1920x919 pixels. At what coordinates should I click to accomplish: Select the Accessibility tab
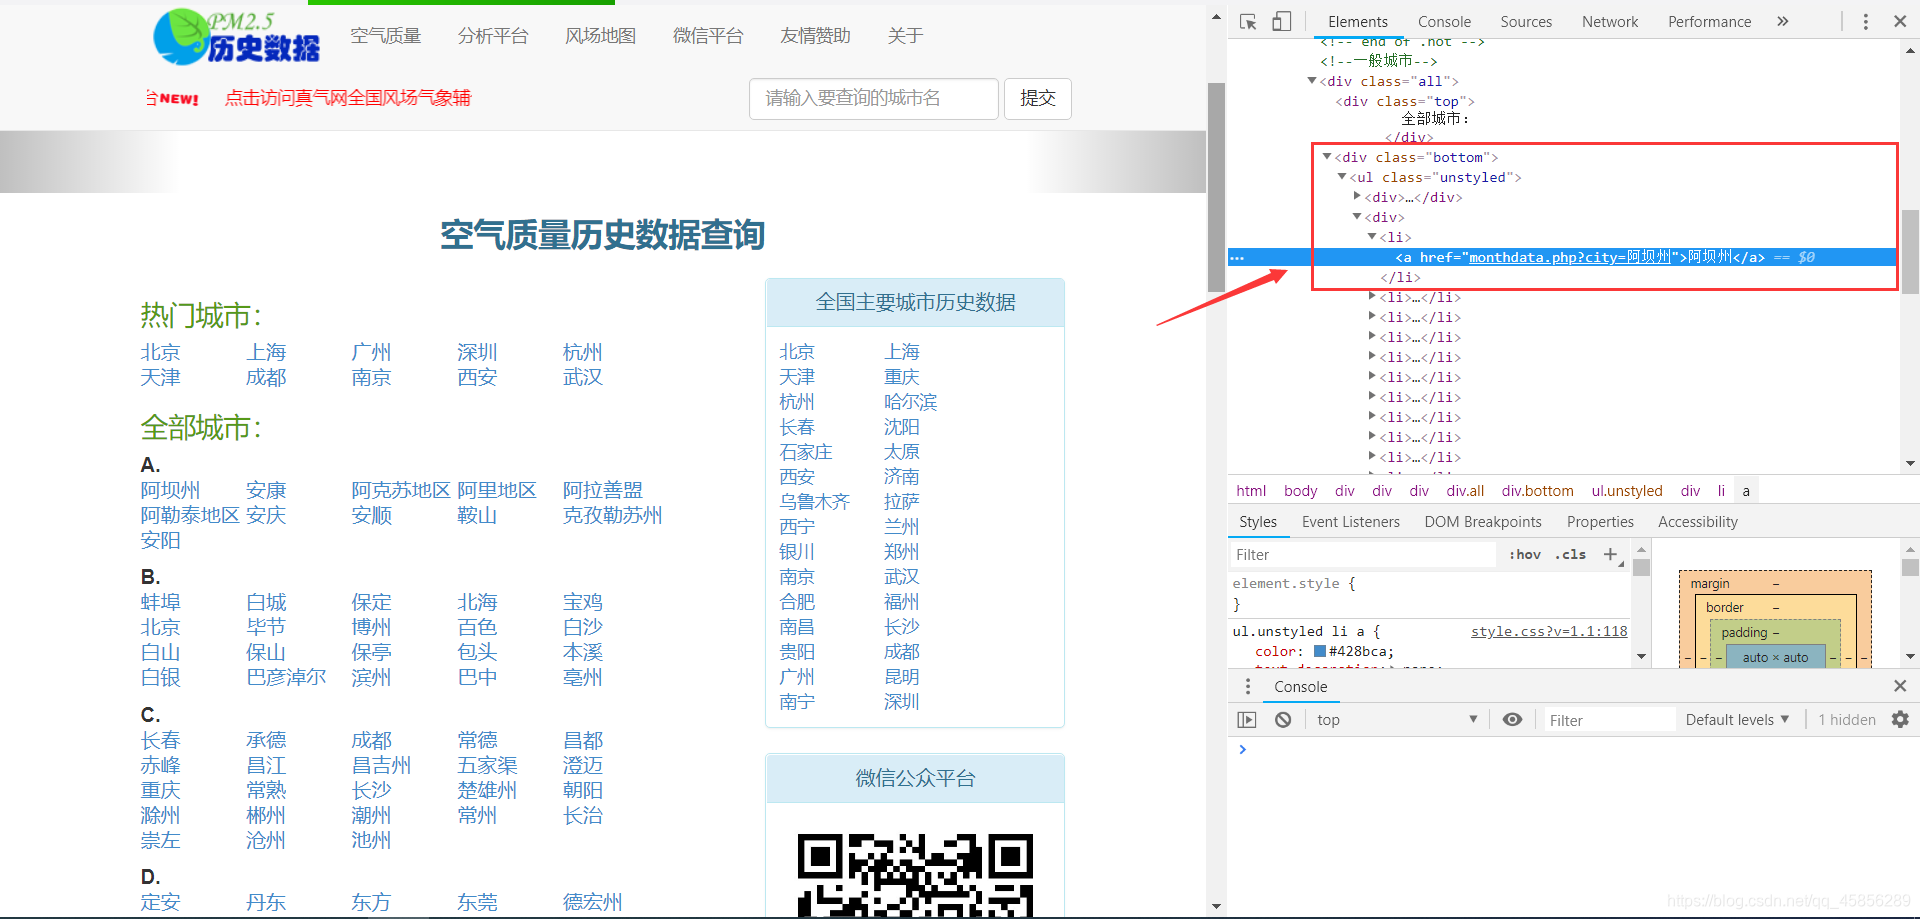1698,522
